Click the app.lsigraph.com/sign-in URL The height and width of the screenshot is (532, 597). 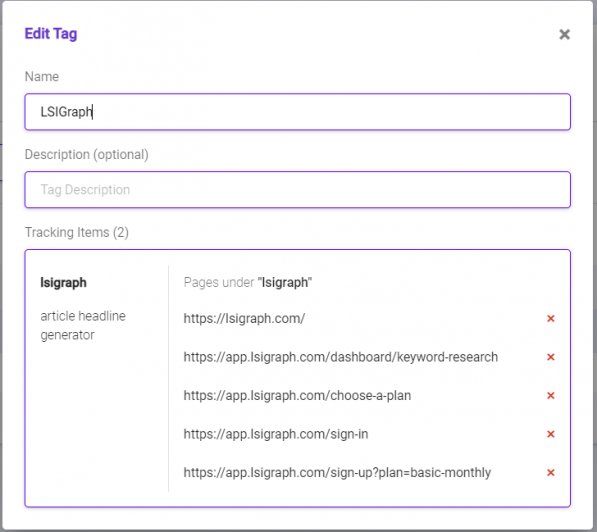click(276, 434)
